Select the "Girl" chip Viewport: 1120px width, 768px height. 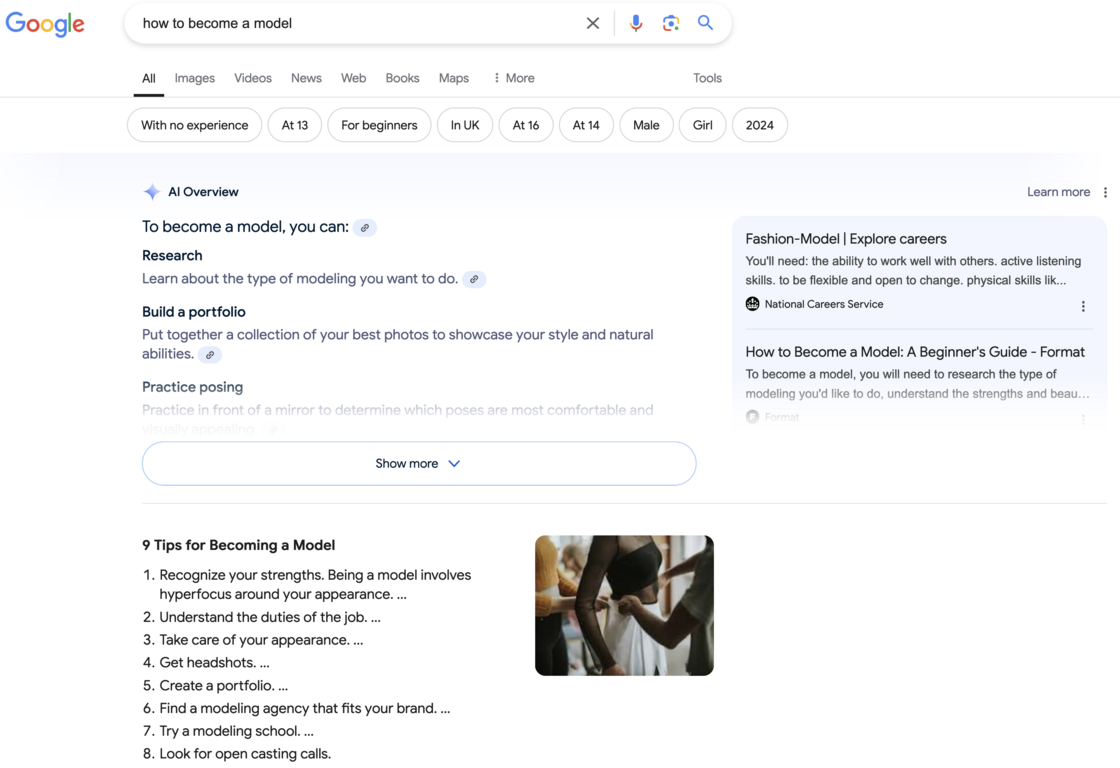(x=702, y=125)
